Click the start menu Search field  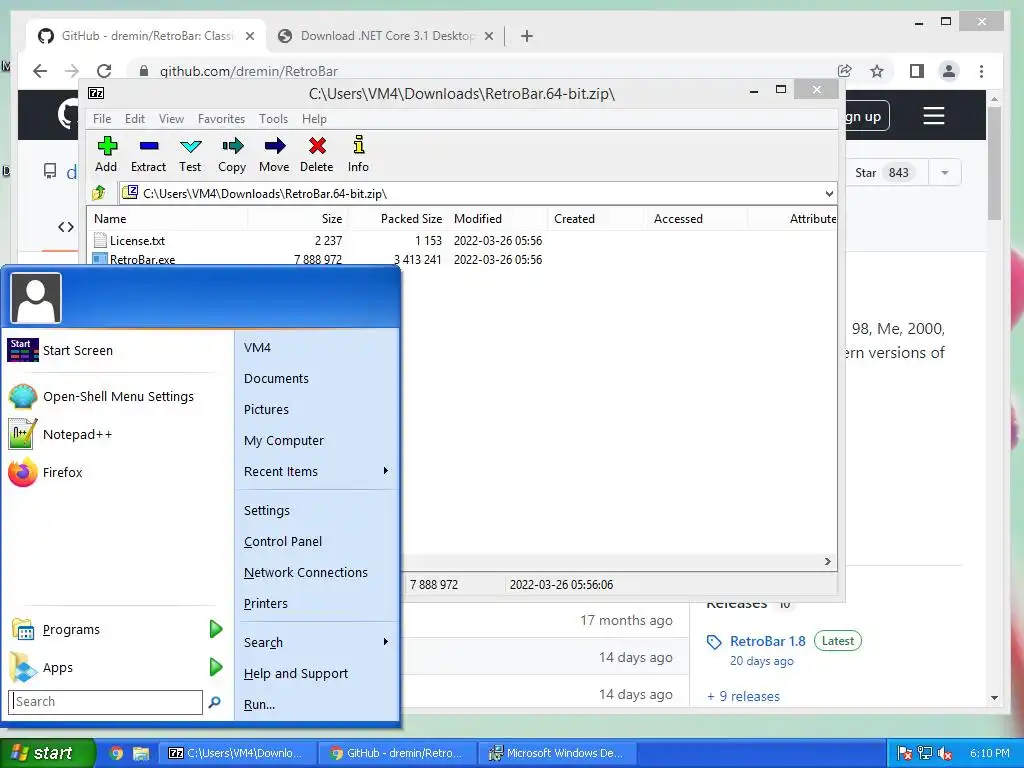pos(106,702)
